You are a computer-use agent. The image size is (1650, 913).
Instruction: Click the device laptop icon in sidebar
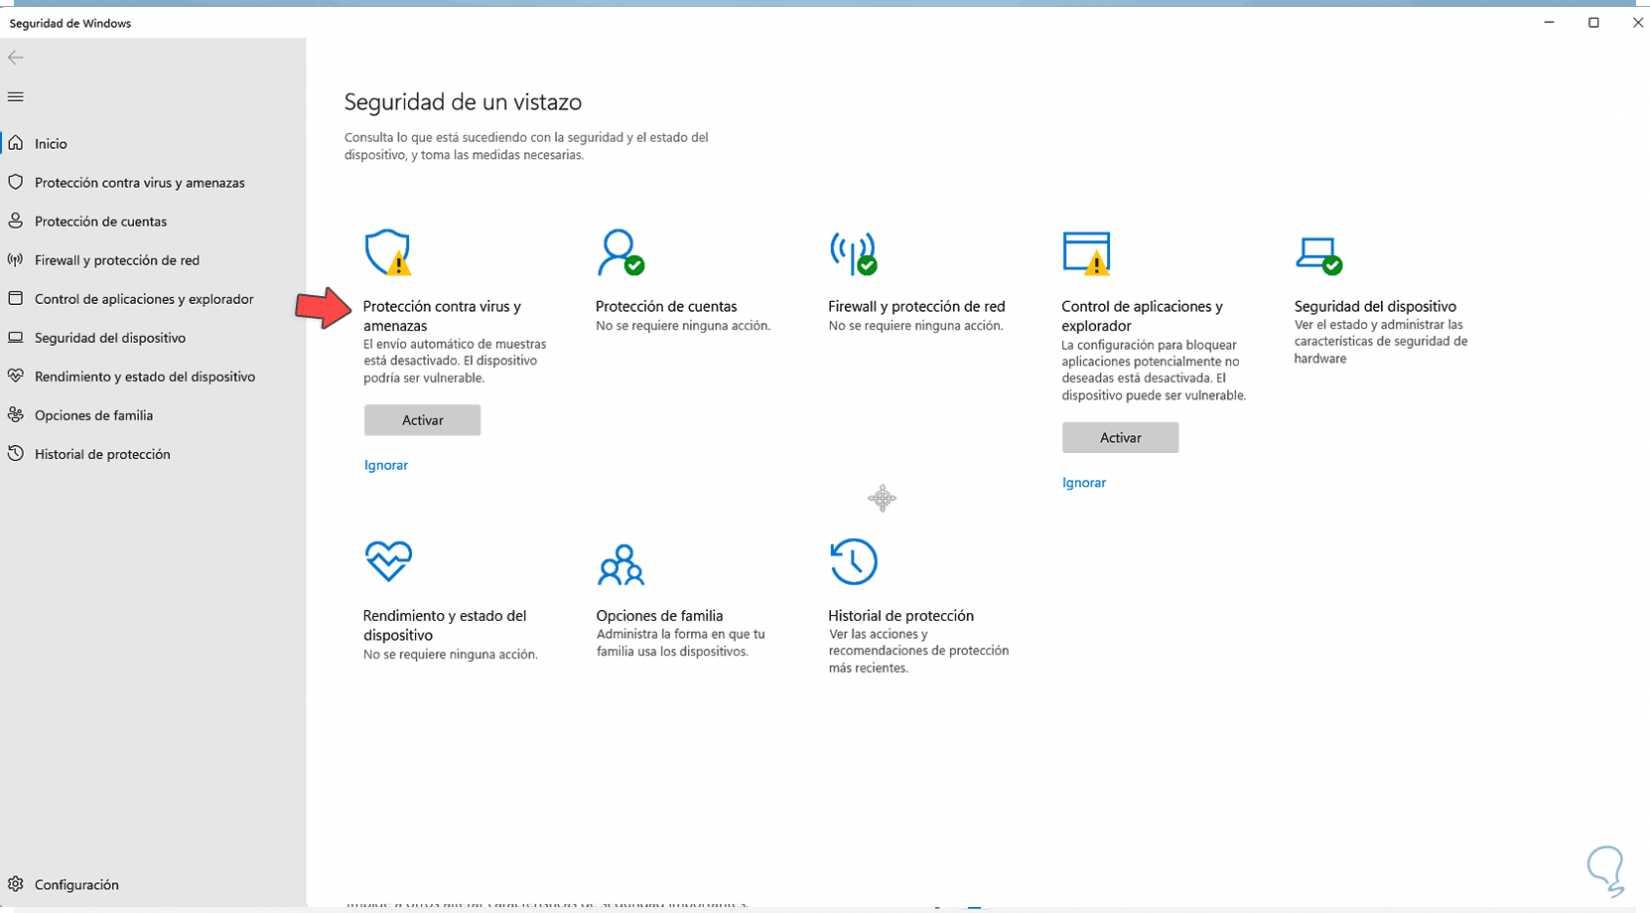tap(16, 337)
